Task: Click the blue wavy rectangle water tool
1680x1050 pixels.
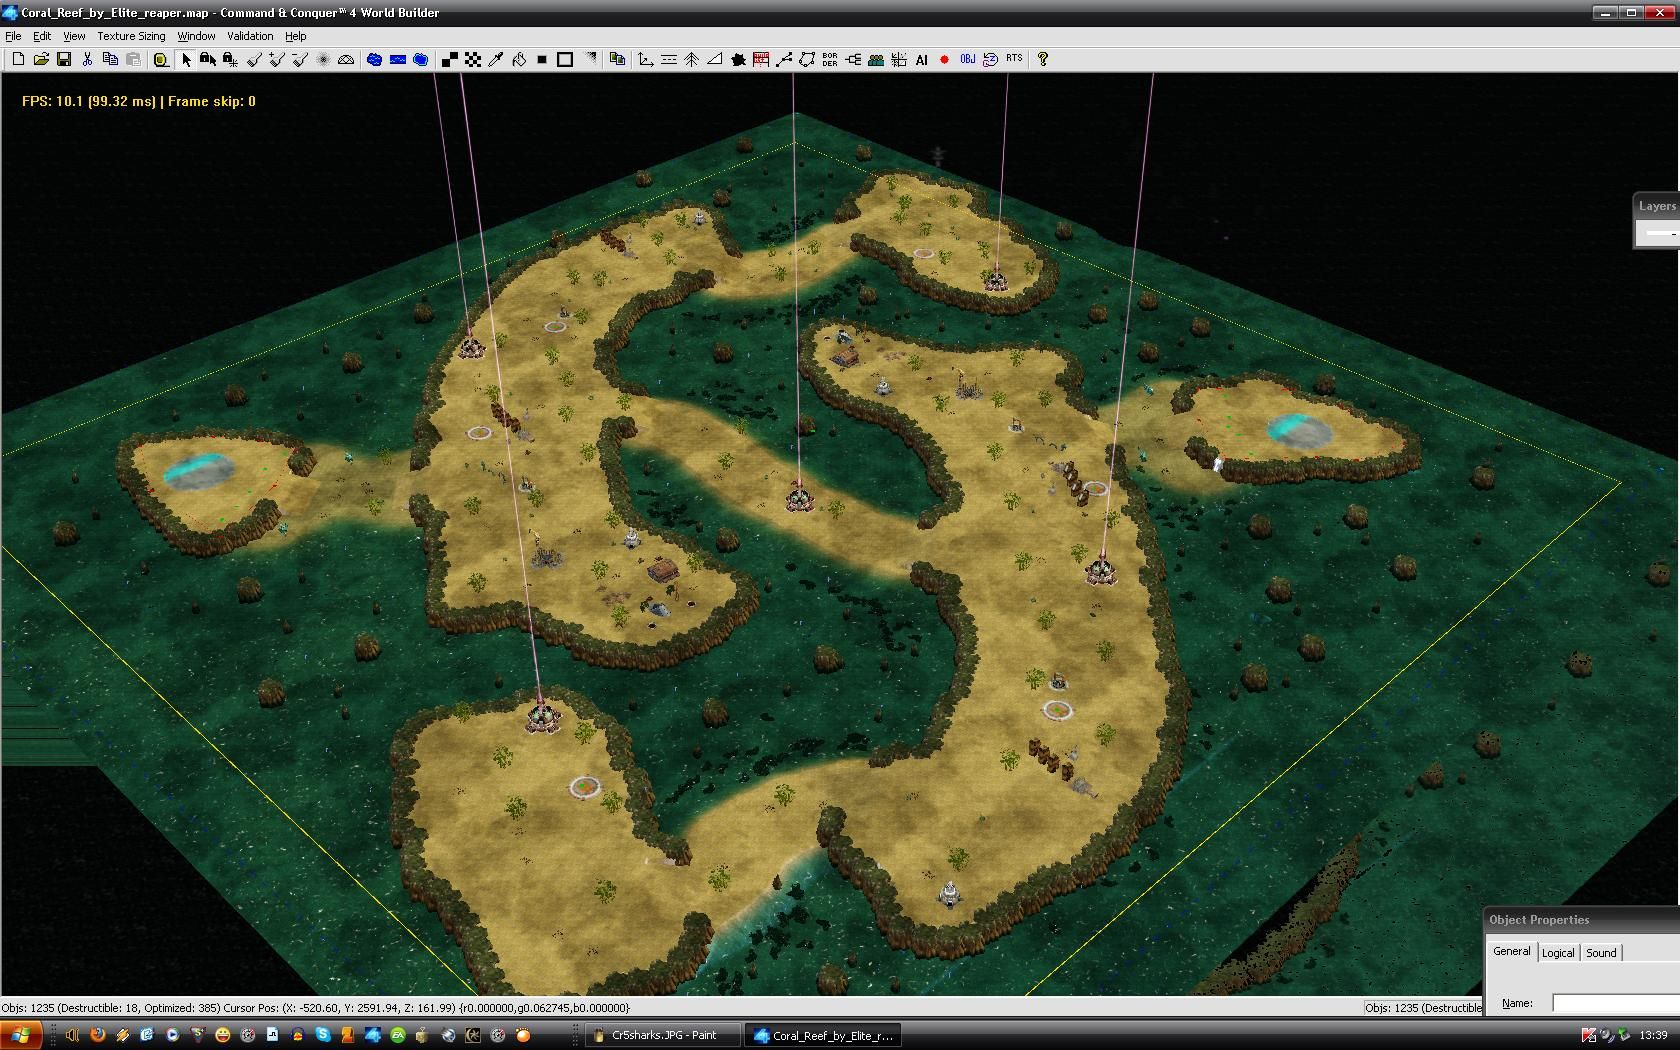Action: pos(398,59)
